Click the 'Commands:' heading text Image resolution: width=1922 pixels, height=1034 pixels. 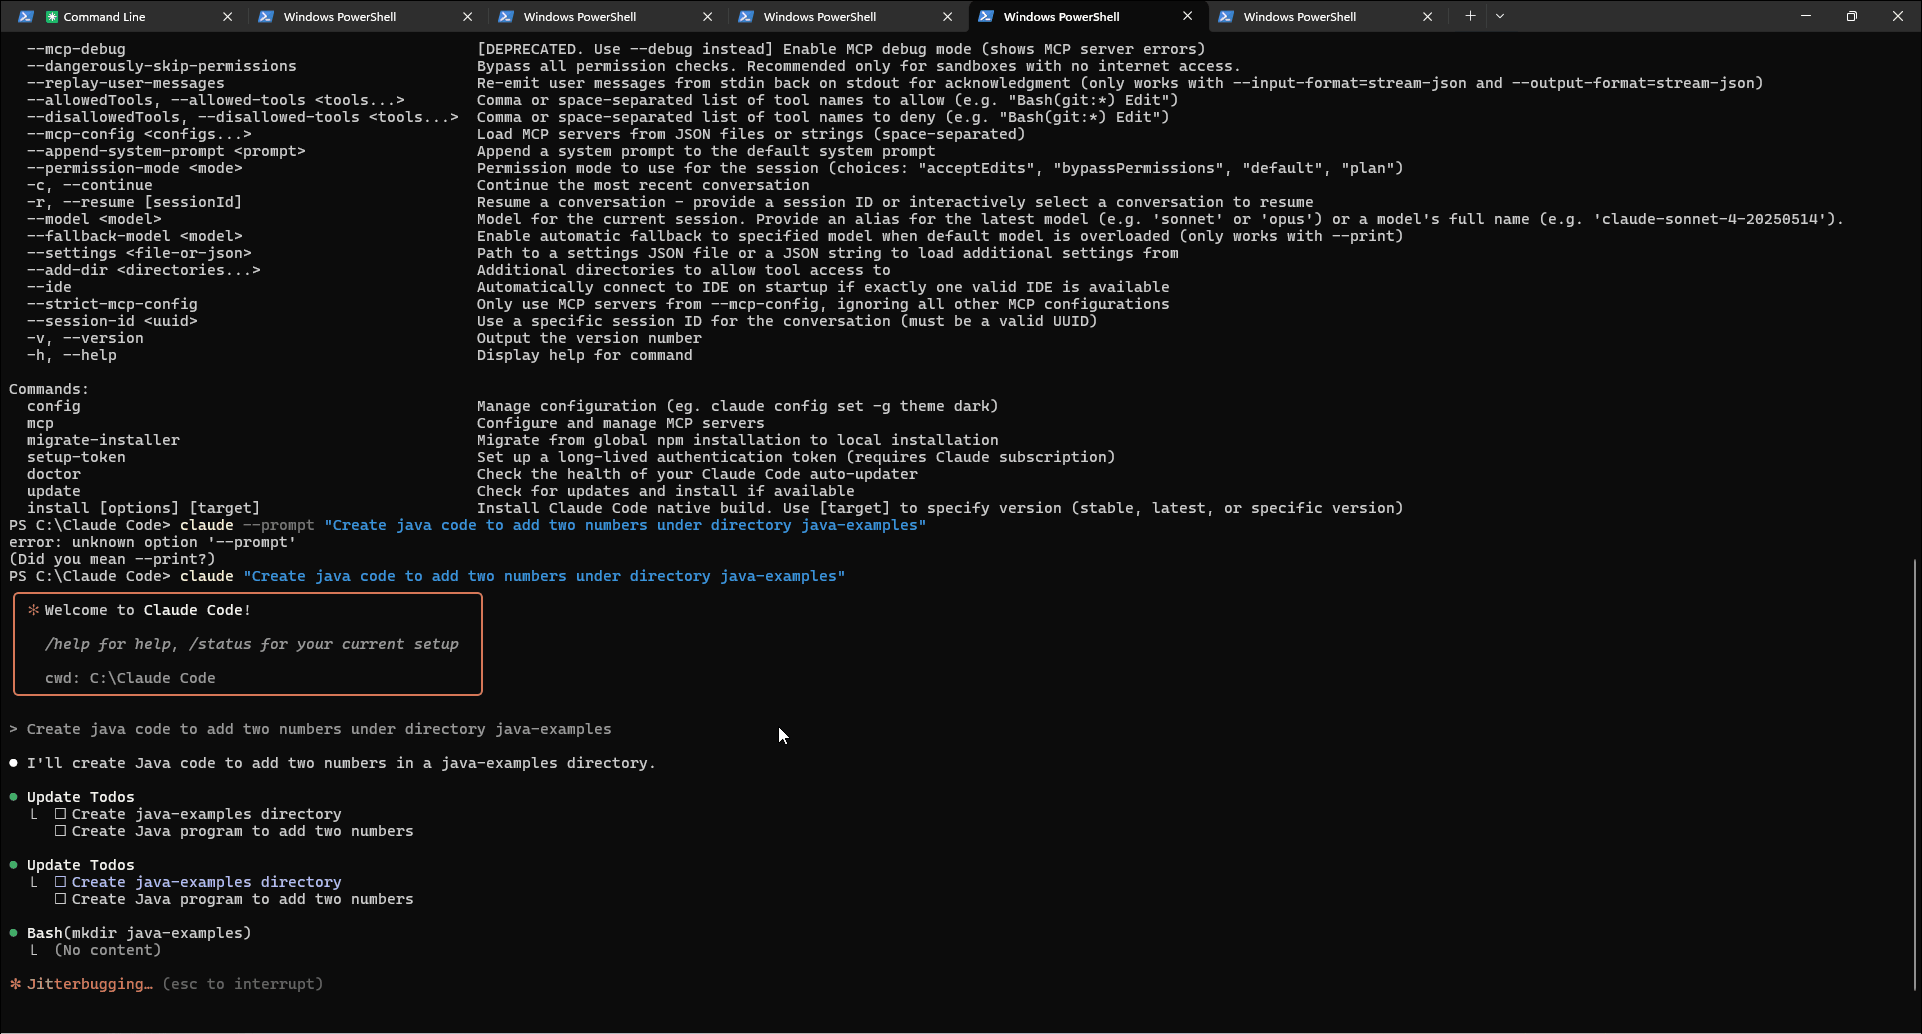pyautogui.click(x=49, y=389)
